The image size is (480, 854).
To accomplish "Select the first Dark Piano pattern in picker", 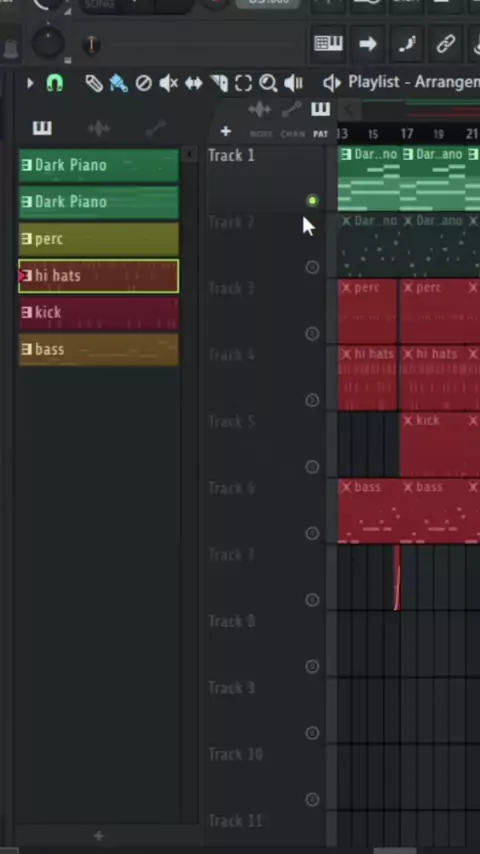I will point(99,165).
